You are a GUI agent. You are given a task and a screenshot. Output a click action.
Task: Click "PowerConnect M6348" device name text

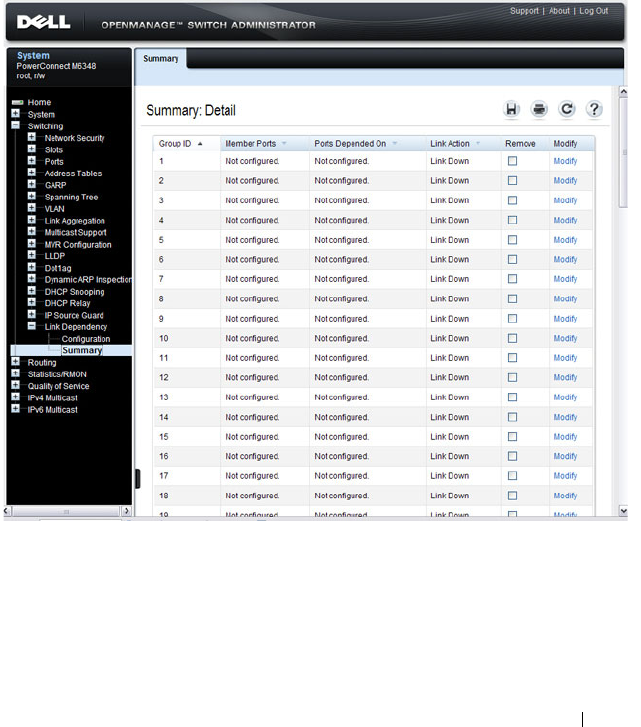[57, 66]
